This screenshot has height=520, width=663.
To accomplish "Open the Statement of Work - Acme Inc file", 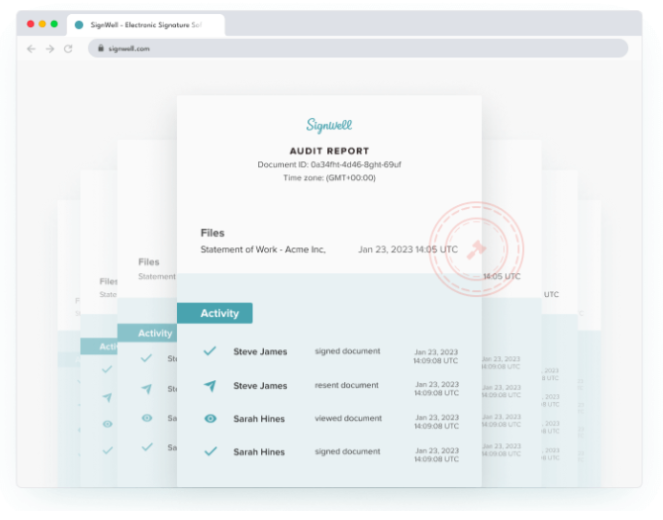I will pos(263,249).
